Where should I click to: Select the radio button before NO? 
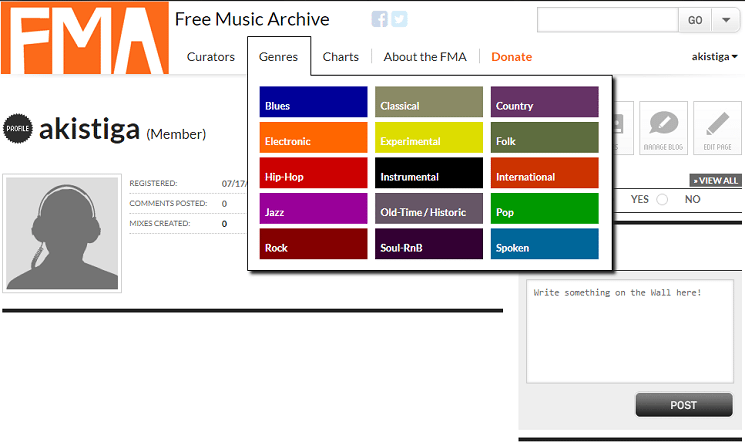point(662,199)
